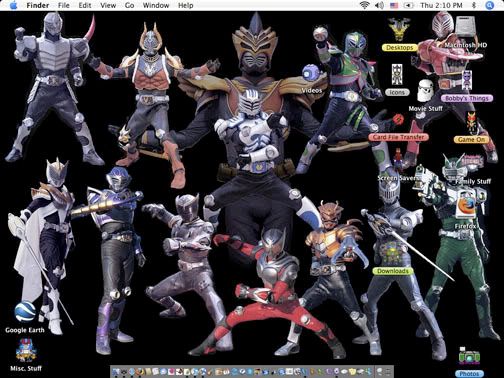Open the Apple menu
The height and width of the screenshot is (378, 504).
[x=13, y=5]
